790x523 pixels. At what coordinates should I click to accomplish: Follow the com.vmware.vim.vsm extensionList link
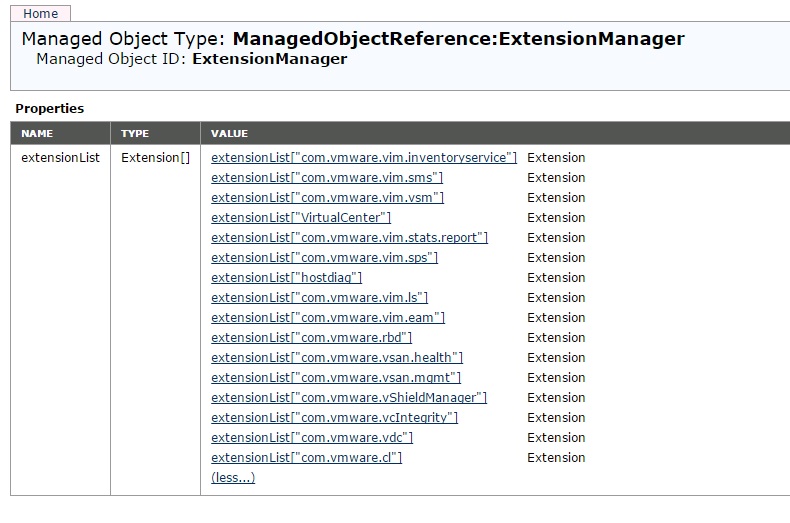[327, 198]
